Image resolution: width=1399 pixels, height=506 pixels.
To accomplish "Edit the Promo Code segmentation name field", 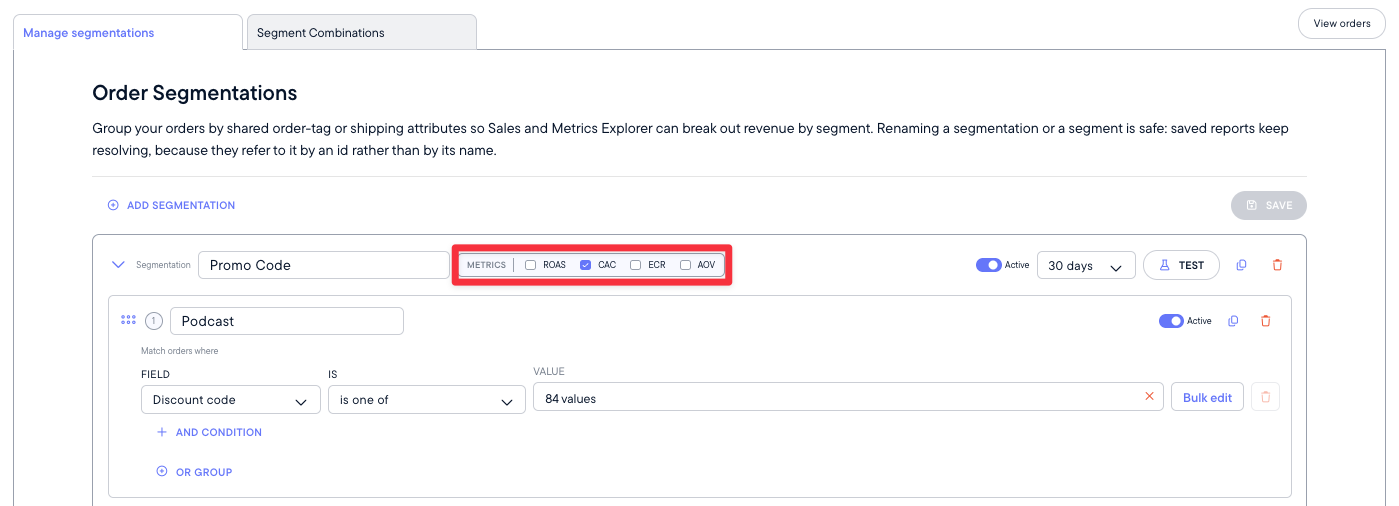I will coord(324,265).
